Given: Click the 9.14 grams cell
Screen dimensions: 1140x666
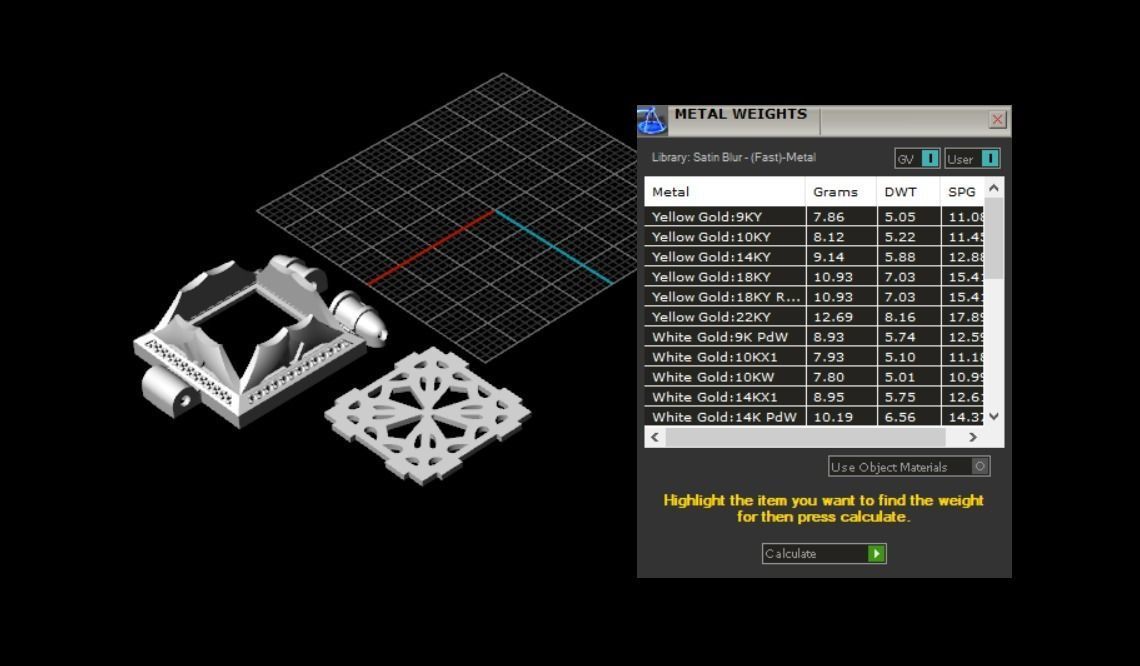Looking at the screenshot, I should pyautogui.click(x=842, y=257).
